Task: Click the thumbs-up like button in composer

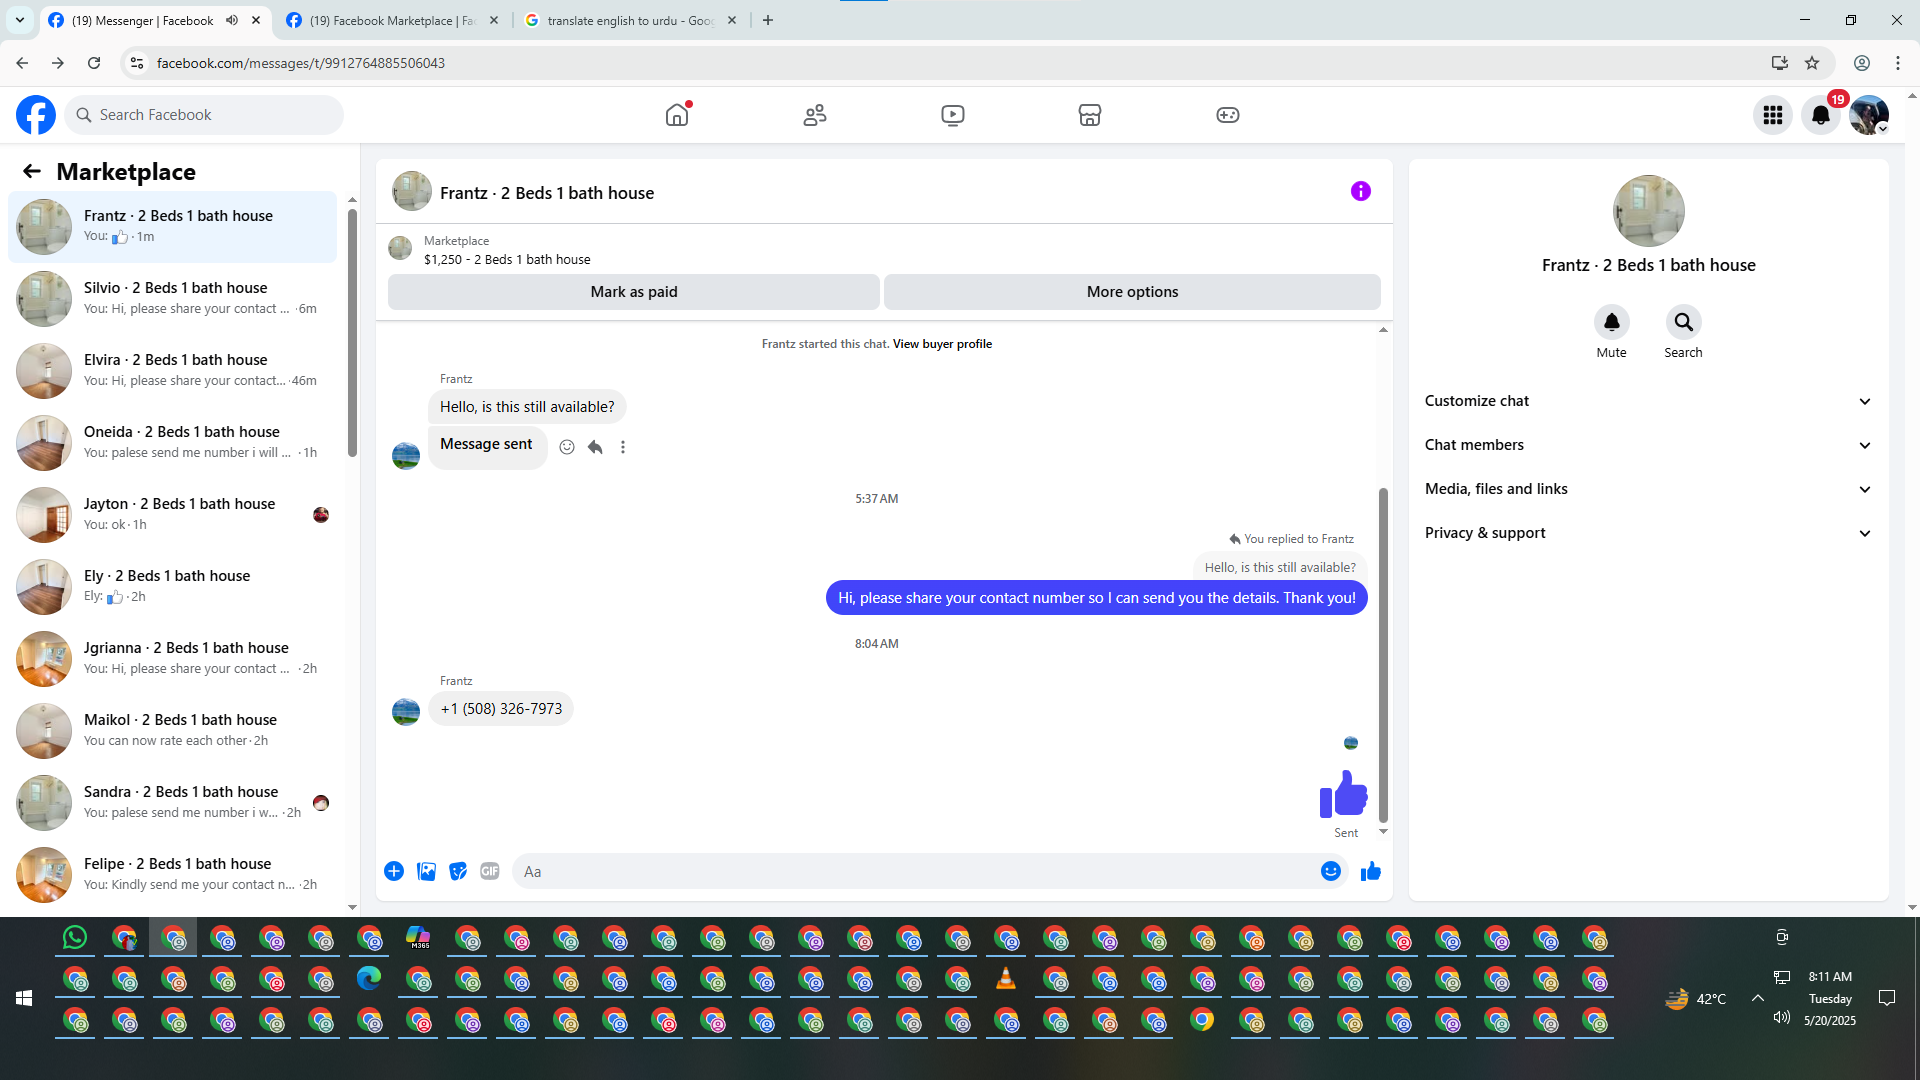Action: [1370, 871]
